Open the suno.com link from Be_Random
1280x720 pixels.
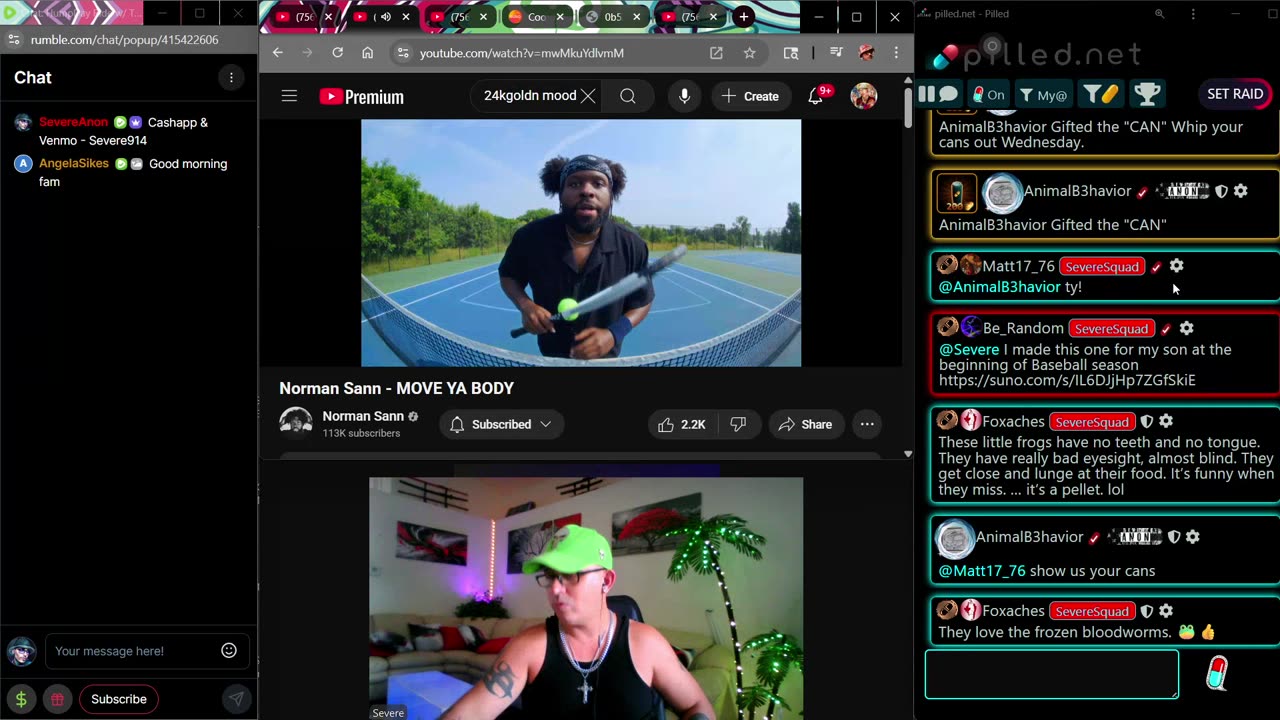point(1067,380)
